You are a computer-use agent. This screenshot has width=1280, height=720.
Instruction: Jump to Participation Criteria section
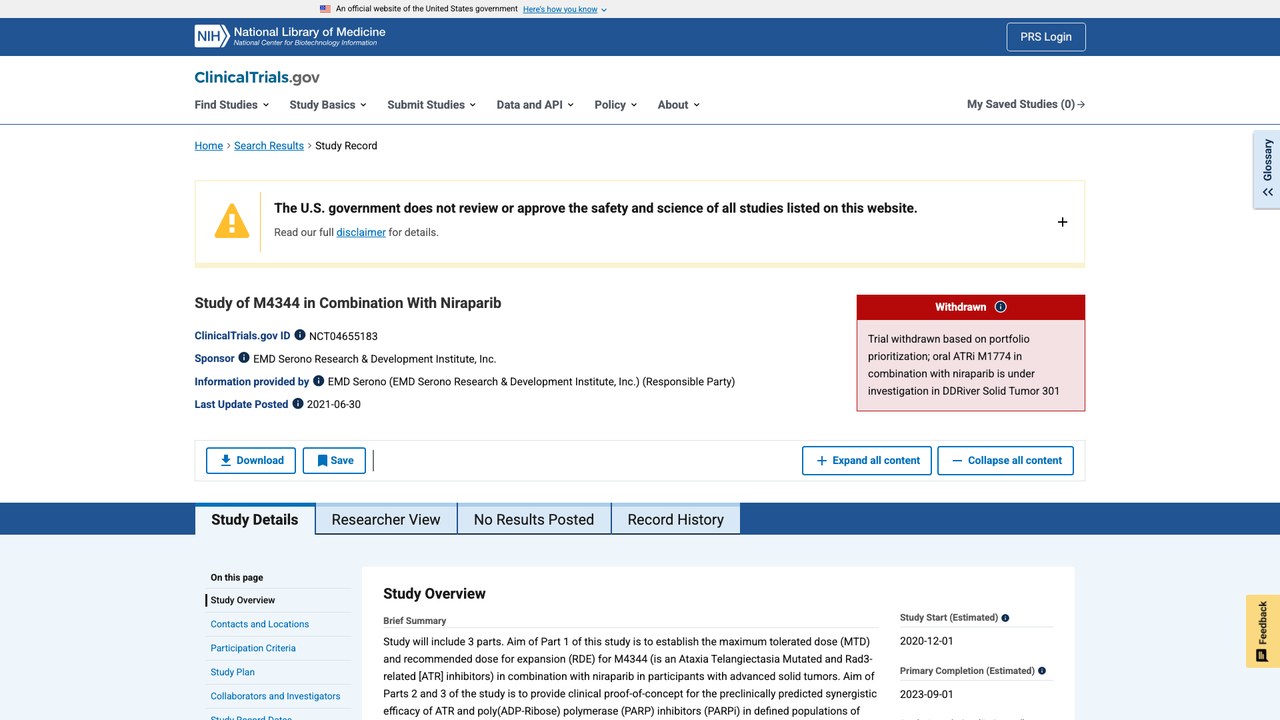(x=253, y=648)
